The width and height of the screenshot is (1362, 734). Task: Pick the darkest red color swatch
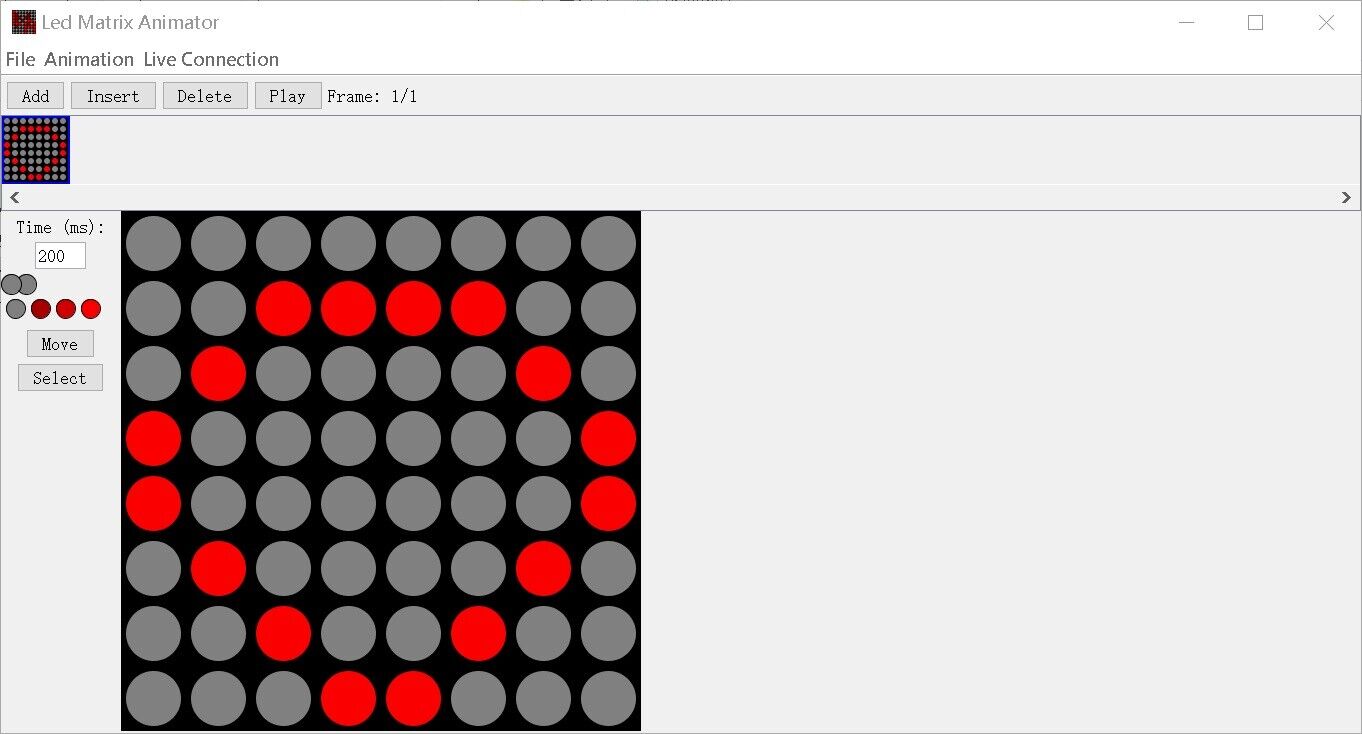click(41, 309)
